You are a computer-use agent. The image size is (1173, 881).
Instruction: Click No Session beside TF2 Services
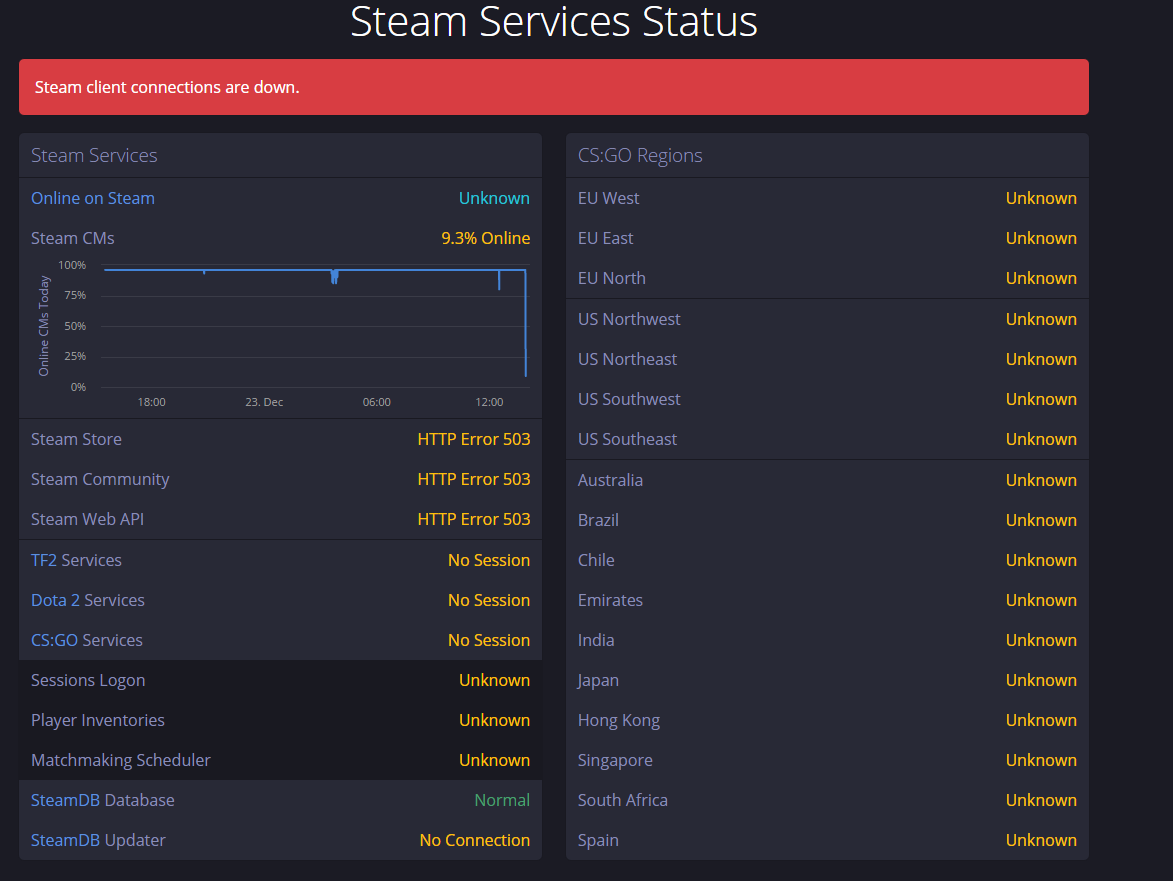pyautogui.click(x=489, y=560)
